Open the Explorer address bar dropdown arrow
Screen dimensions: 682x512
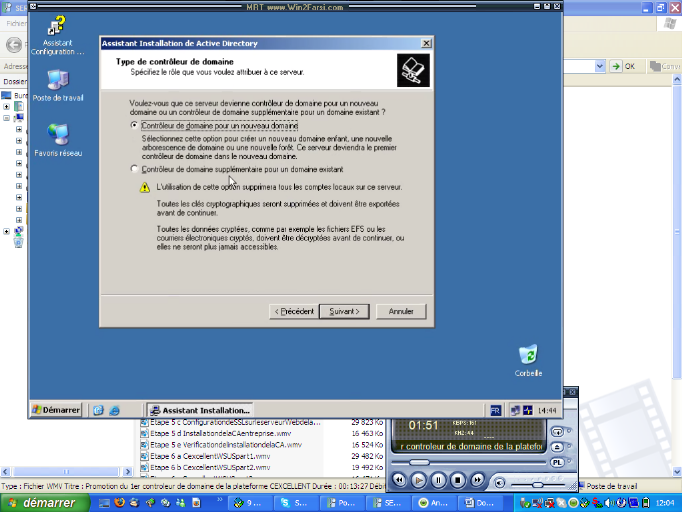600,66
